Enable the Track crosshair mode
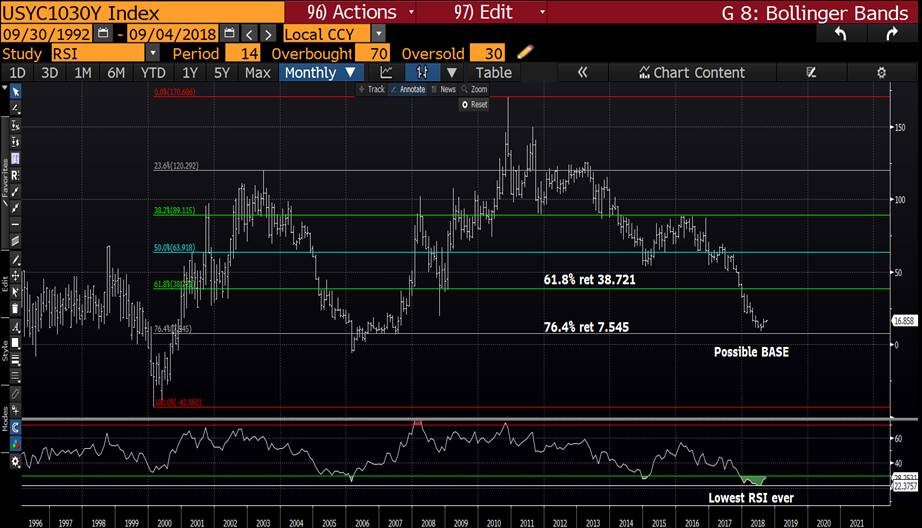 372,89
